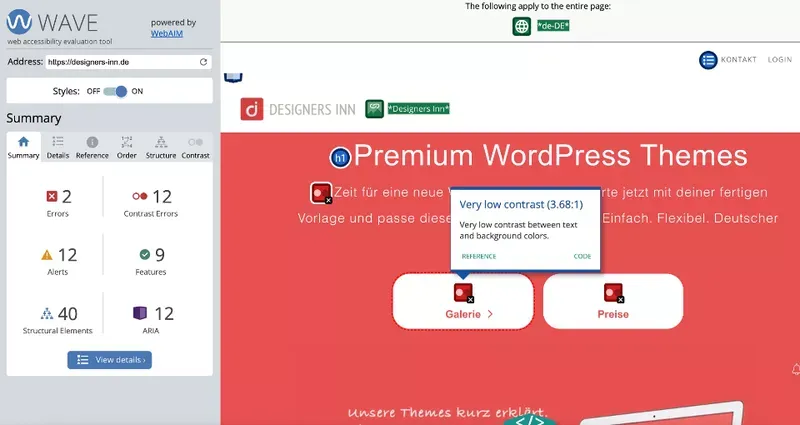Click the CODE link in contrast tooltip
The image size is (800, 425).
582,256
